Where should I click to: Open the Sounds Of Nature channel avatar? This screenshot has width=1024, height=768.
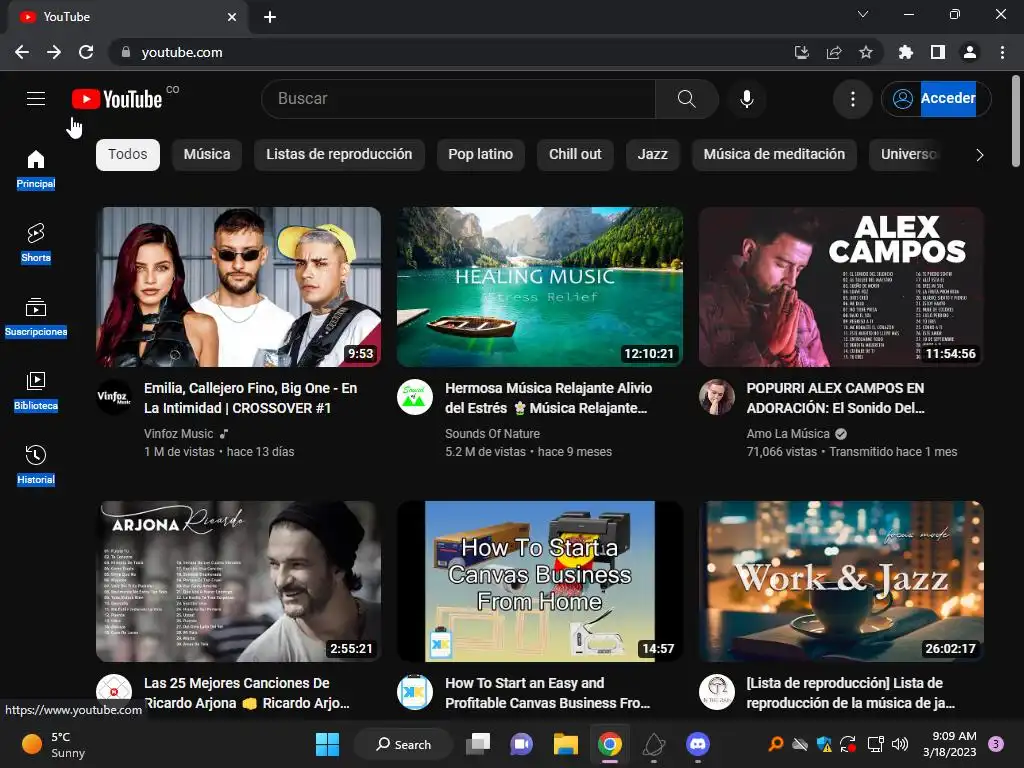tap(415, 397)
